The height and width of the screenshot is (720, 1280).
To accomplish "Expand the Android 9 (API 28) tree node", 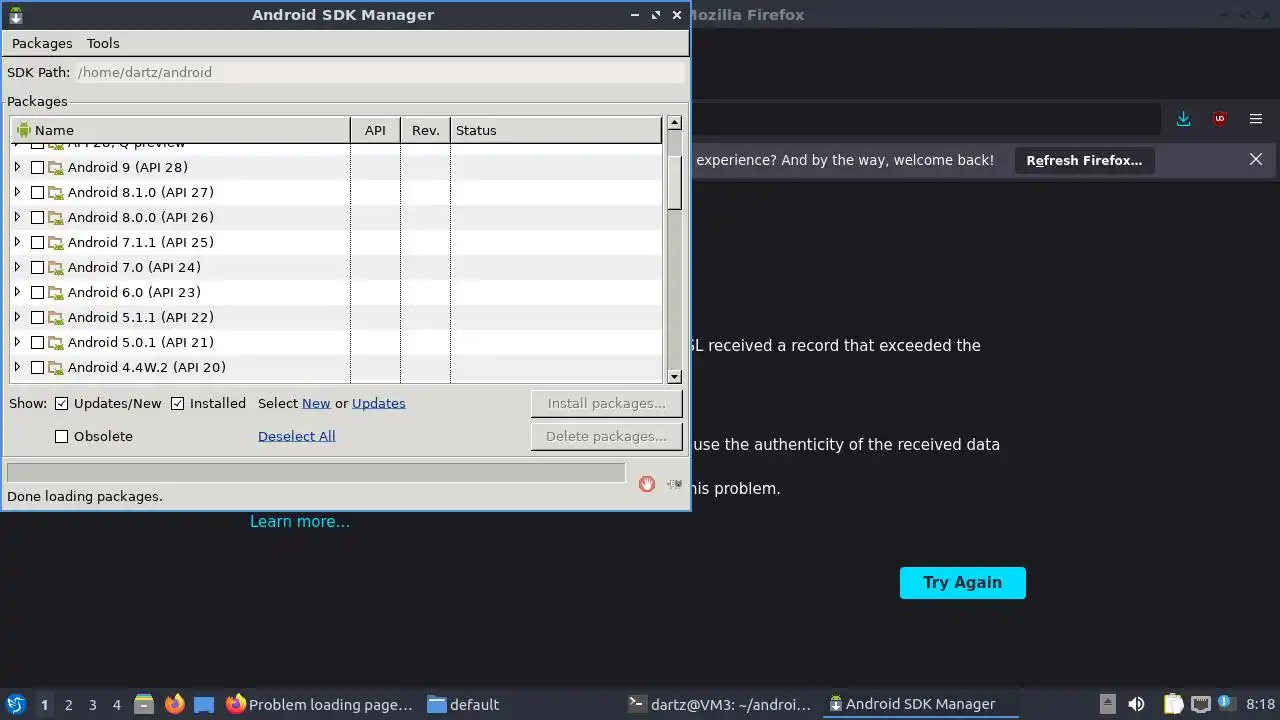I will coord(17,167).
